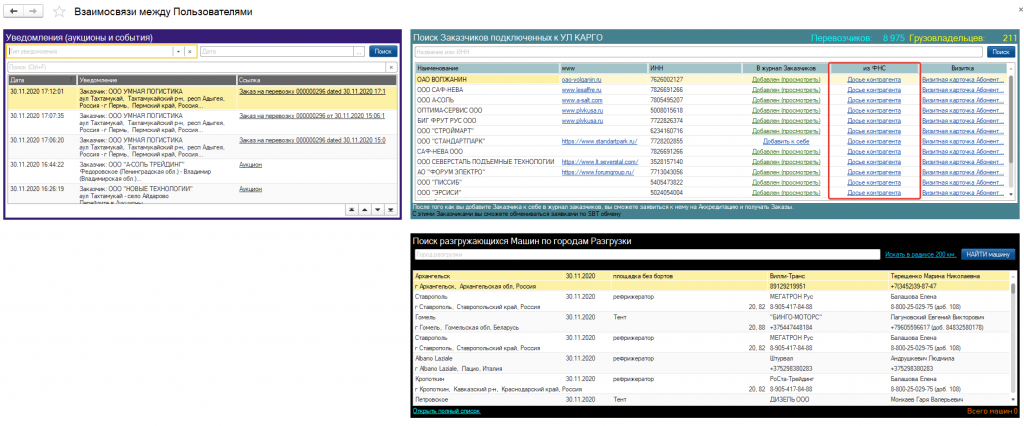Click vehicle list bottom scrollbar arrow
1024x426 pixels.
tap(1014, 400)
